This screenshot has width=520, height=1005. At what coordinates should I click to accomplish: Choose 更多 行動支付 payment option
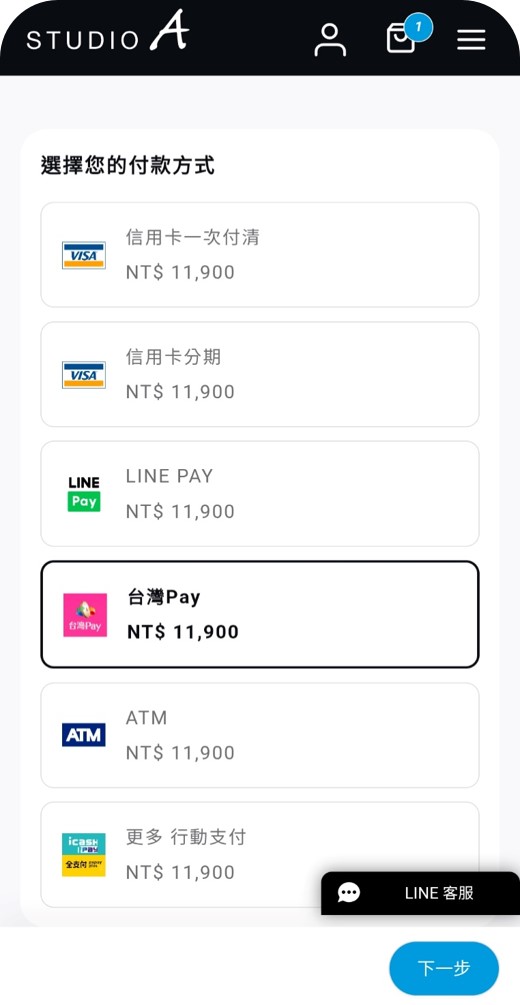[x=260, y=854]
